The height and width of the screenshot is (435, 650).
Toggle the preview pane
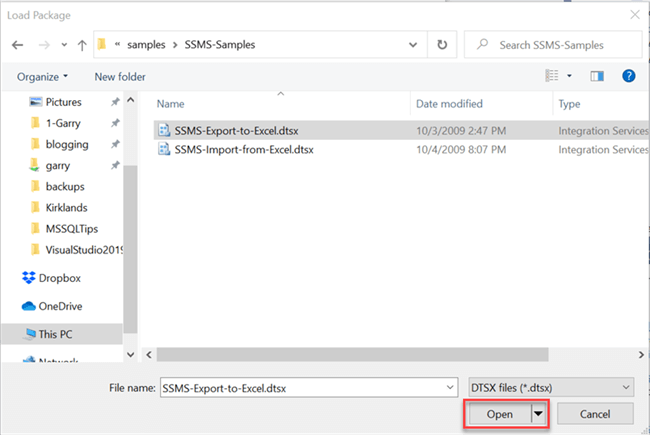[x=597, y=76]
